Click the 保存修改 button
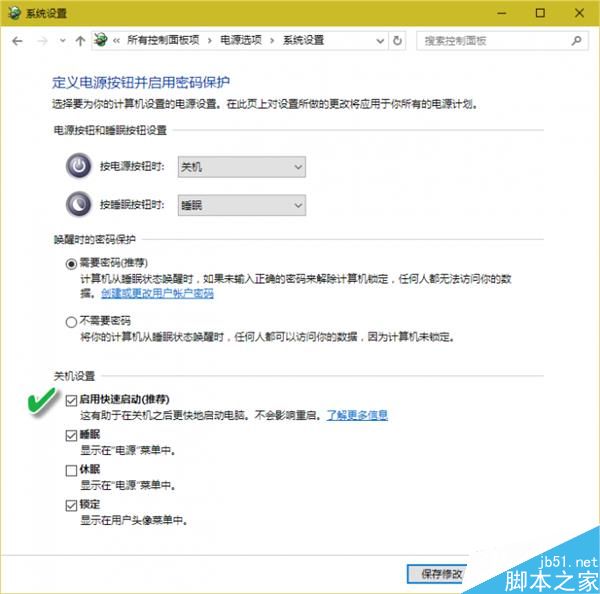600x594 pixels. pyautogui.click(x=437, y=574)
